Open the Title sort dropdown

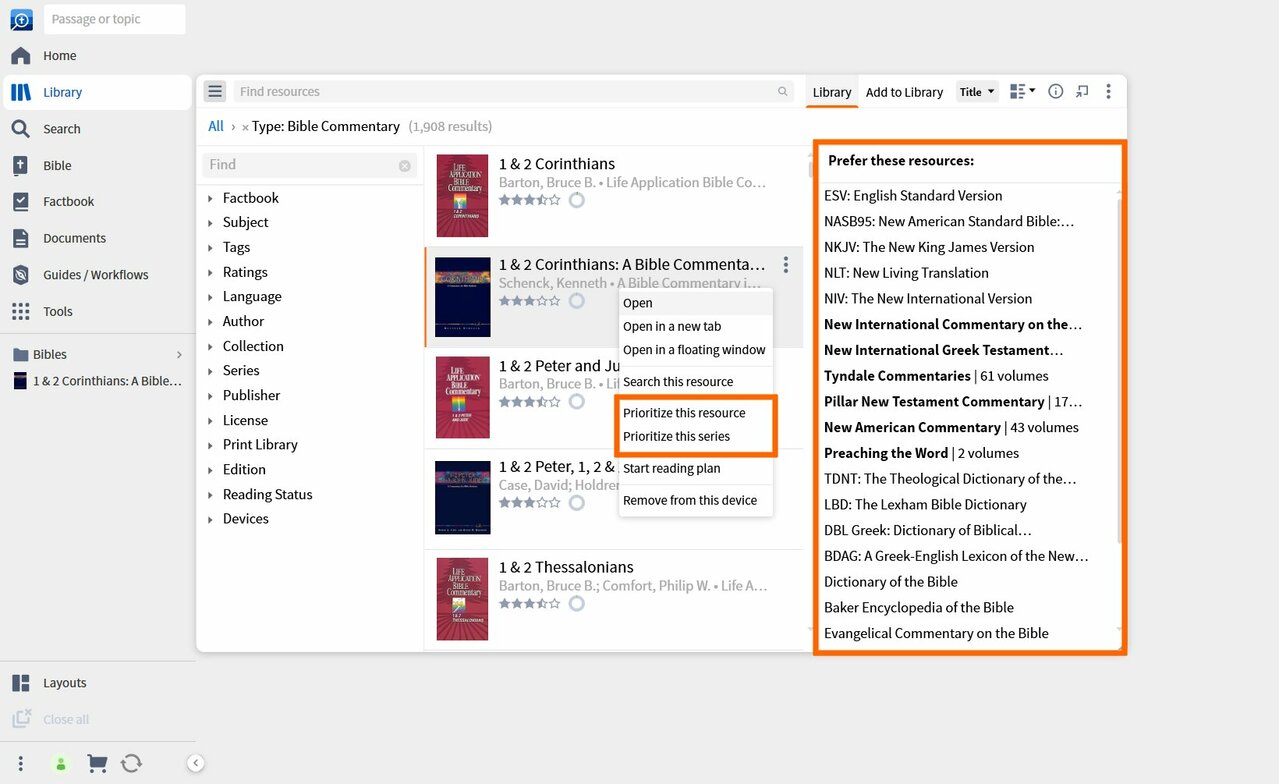pyautogui.click(x=977, y=92)
